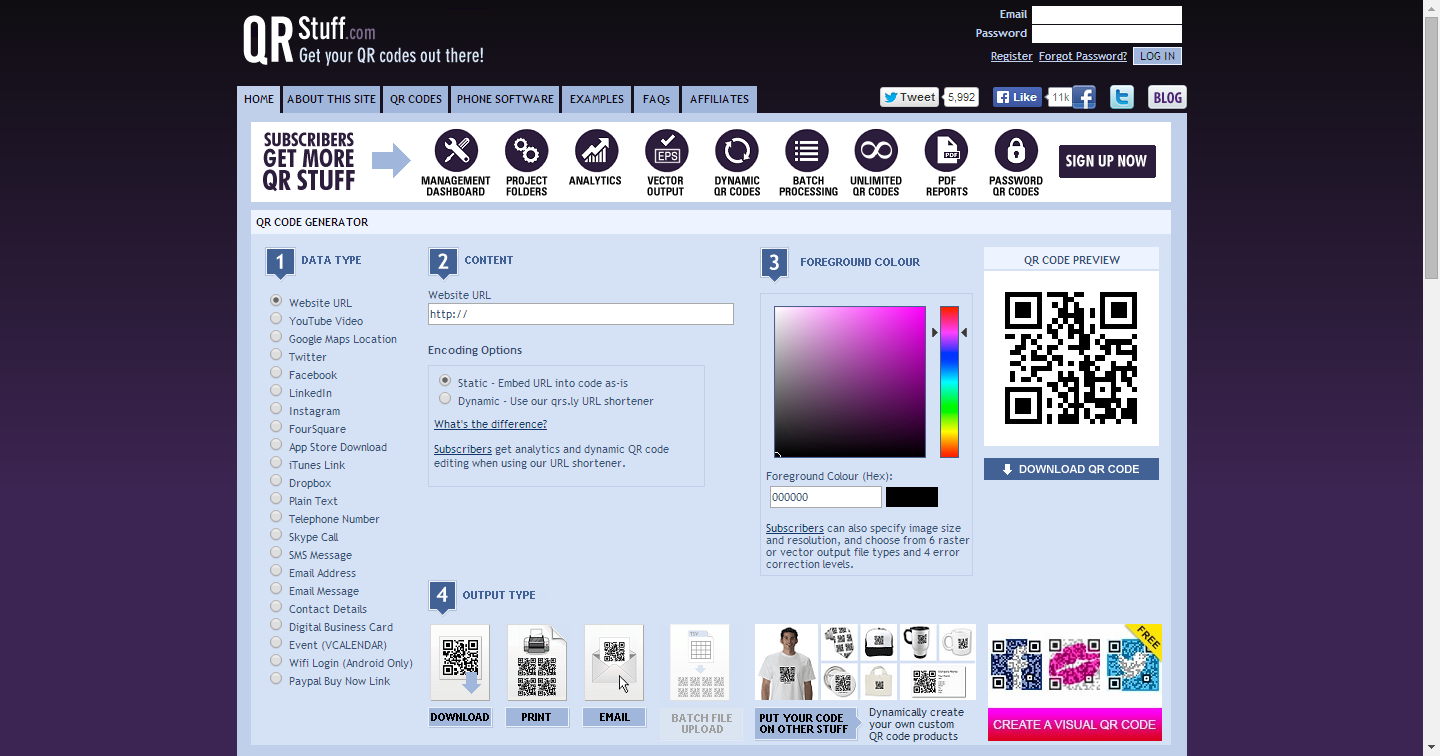Click the Foreground Colour hex field
Screen dimensions: 1440x756
pyautogui.click(x=826, y=497)
